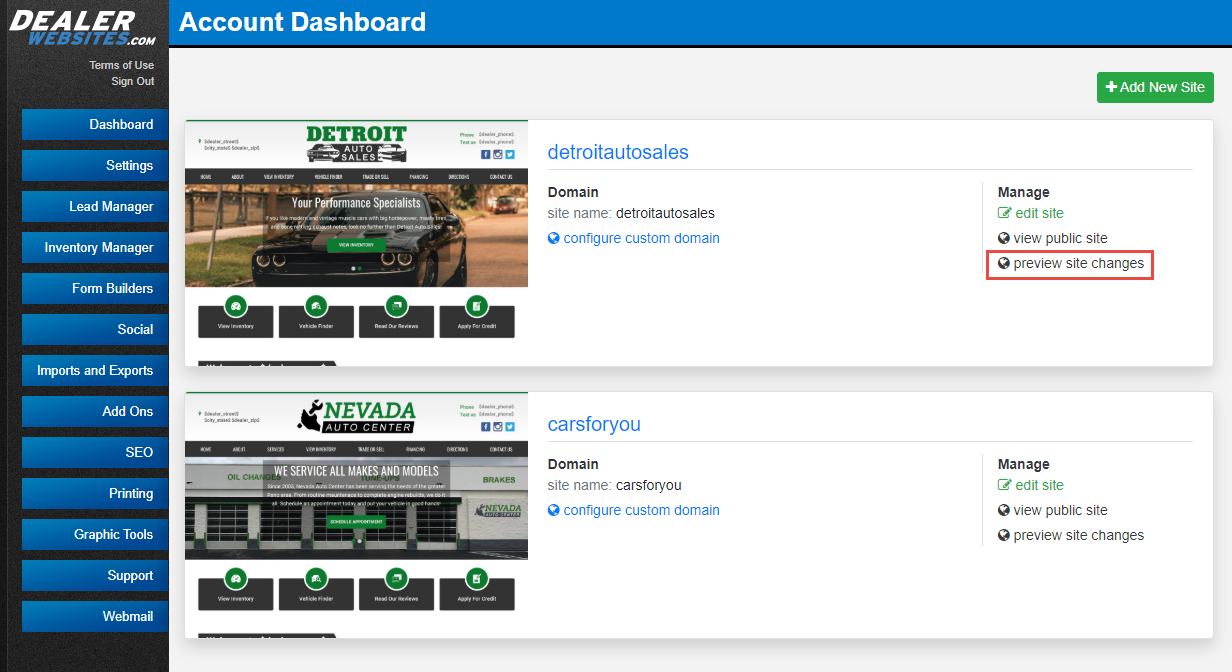
Task: Click globe icon beside carsforyou configure custom domain
Action: (x=554, y=510)
